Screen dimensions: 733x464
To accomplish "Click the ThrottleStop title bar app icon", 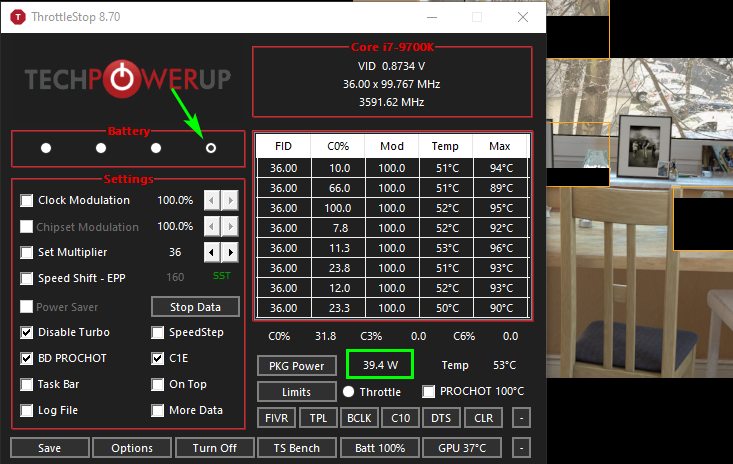I will tap(18, 17).
